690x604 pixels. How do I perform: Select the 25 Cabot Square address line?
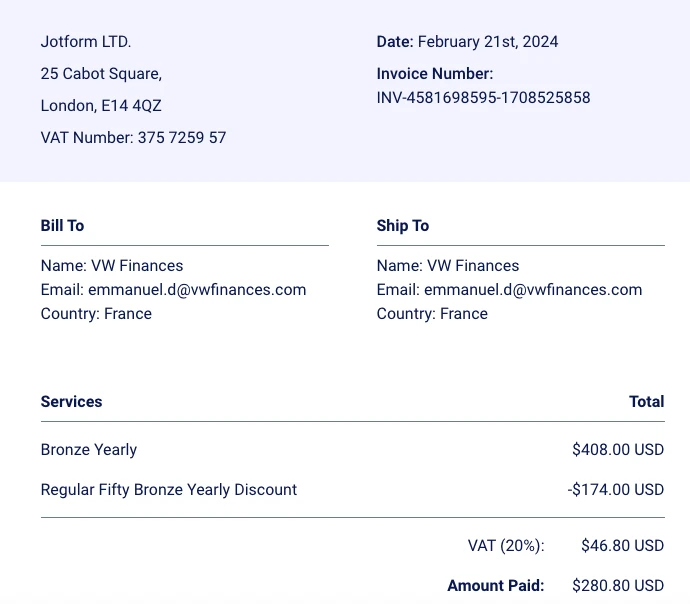[101, 74]
